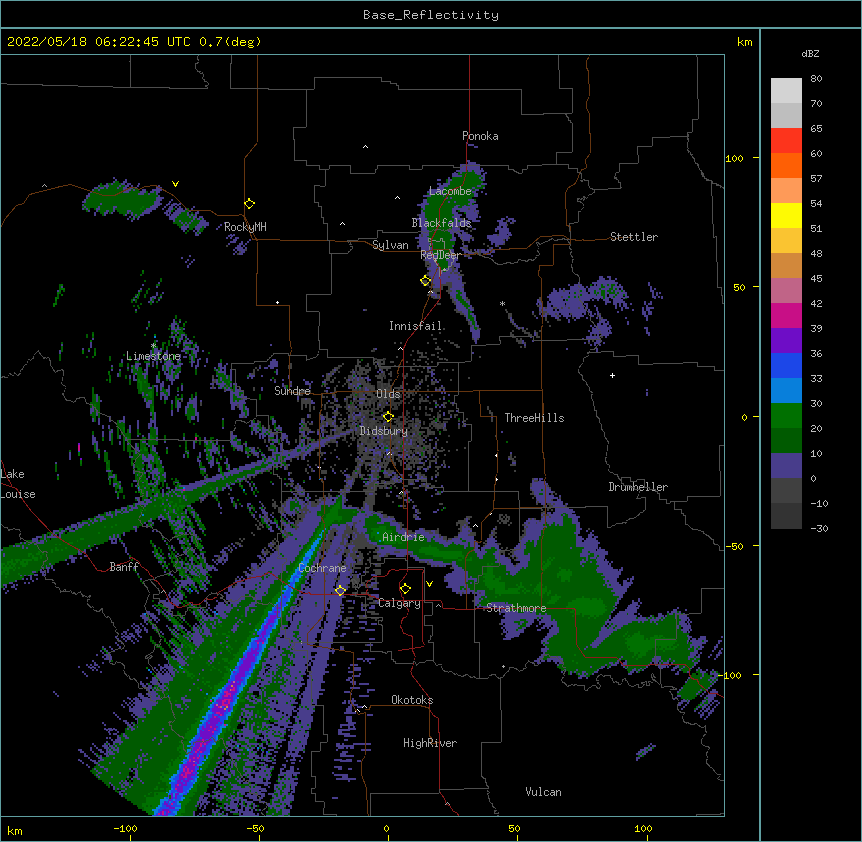The image size is (862, 842).
Task: Click the asterisk marker above the Limestone label
Action: tap(154, 346)
